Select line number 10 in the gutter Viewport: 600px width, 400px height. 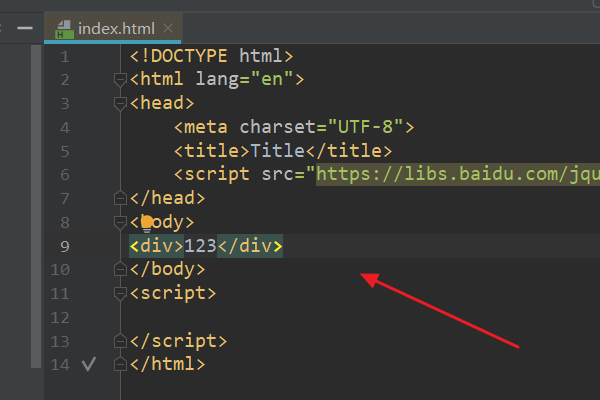(x=60, y=270)
